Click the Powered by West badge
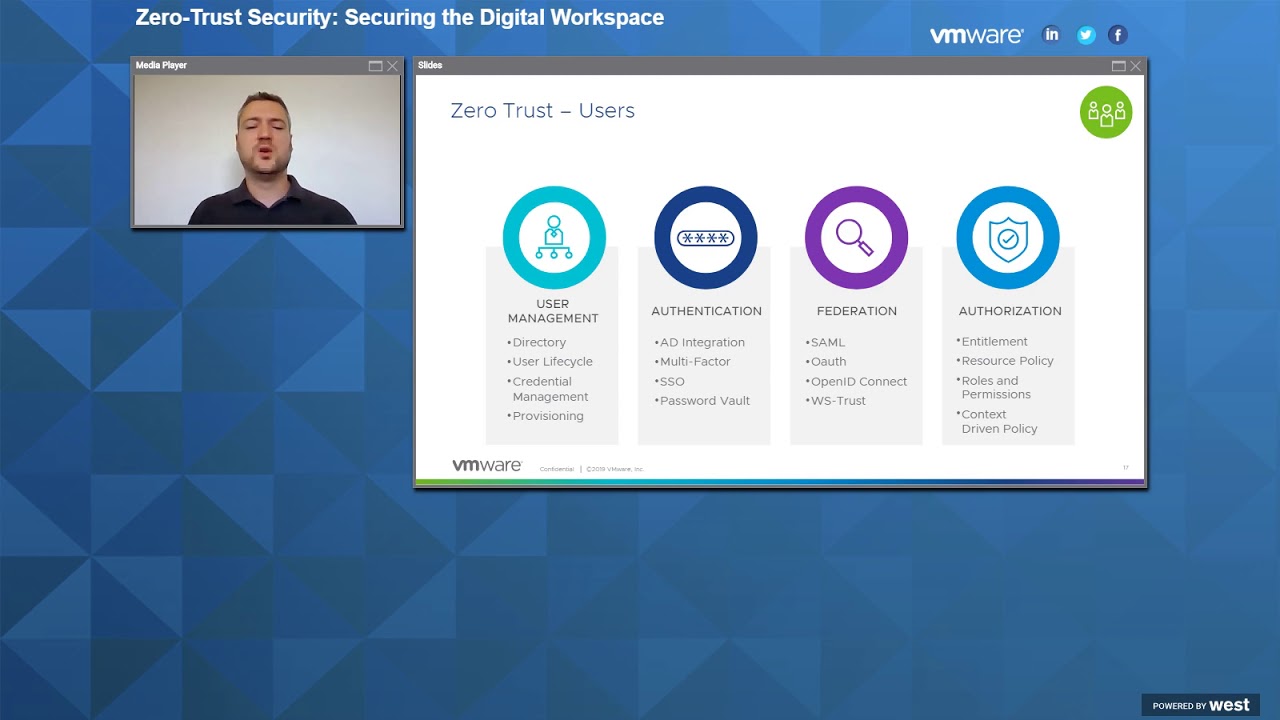Viewport: 1280px width, 720px height. pos(1200,705)
